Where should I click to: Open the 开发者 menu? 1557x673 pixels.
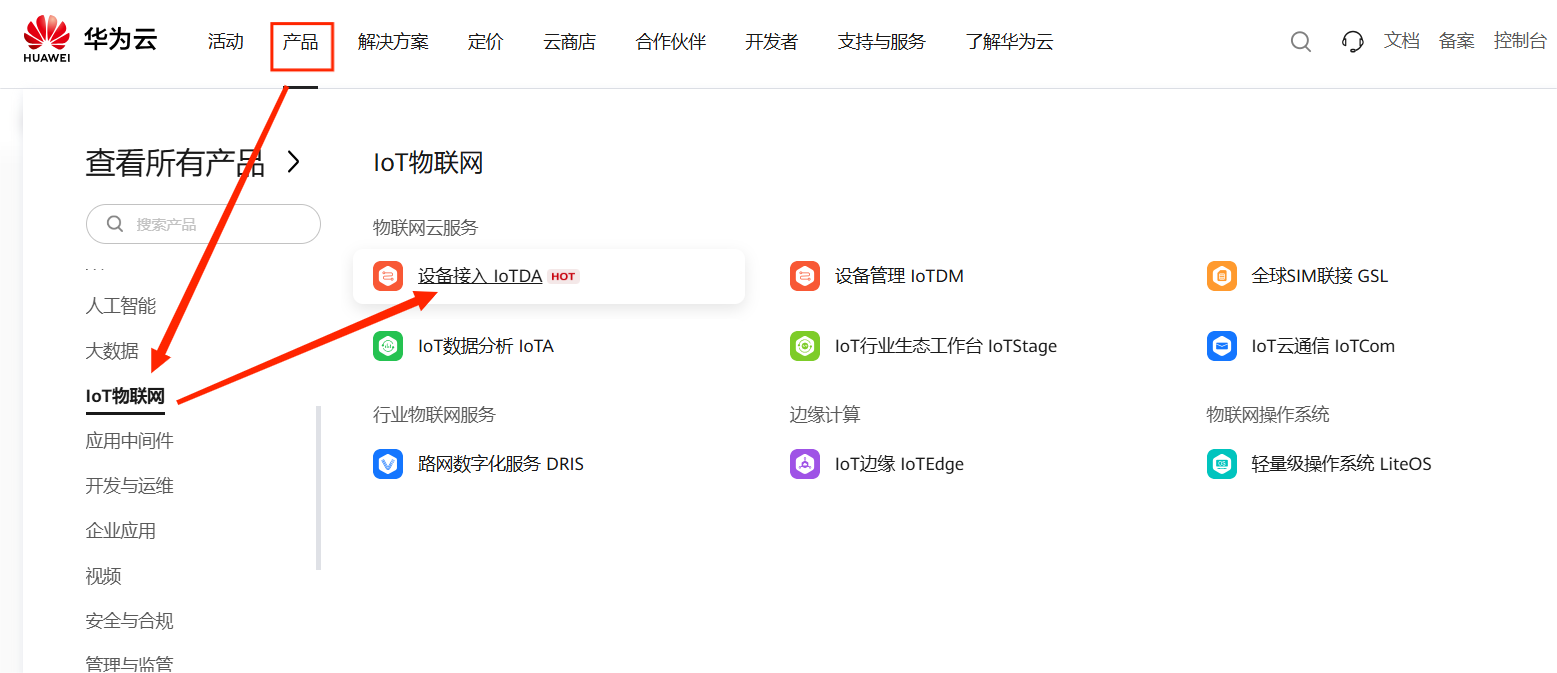772,42
